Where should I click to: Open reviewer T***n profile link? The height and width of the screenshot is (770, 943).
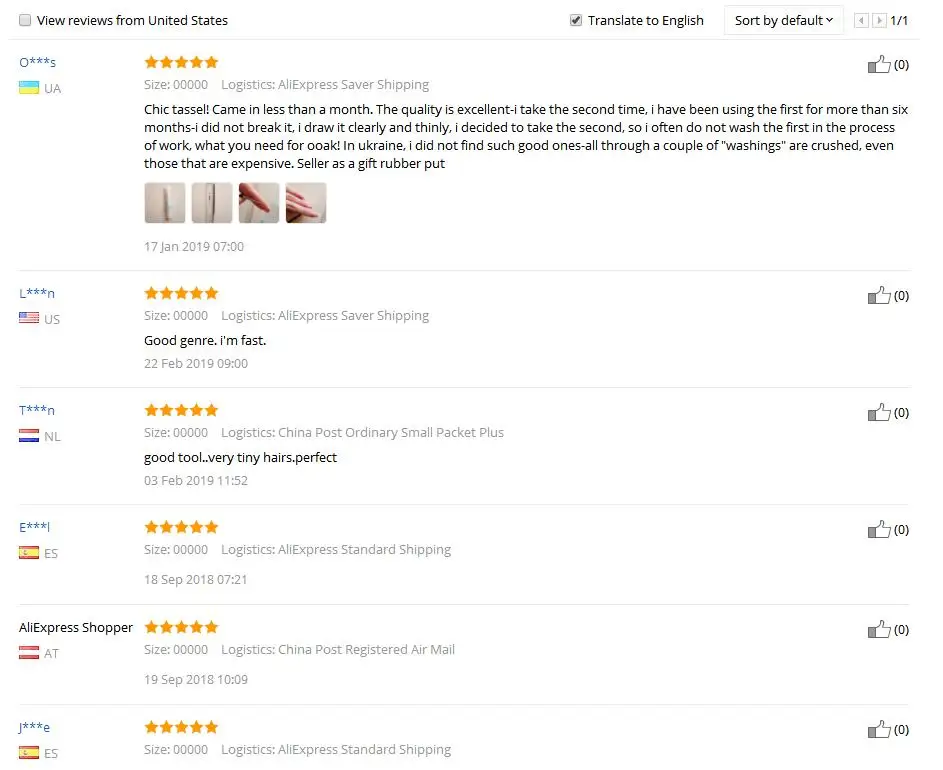(x=37, y=410)
